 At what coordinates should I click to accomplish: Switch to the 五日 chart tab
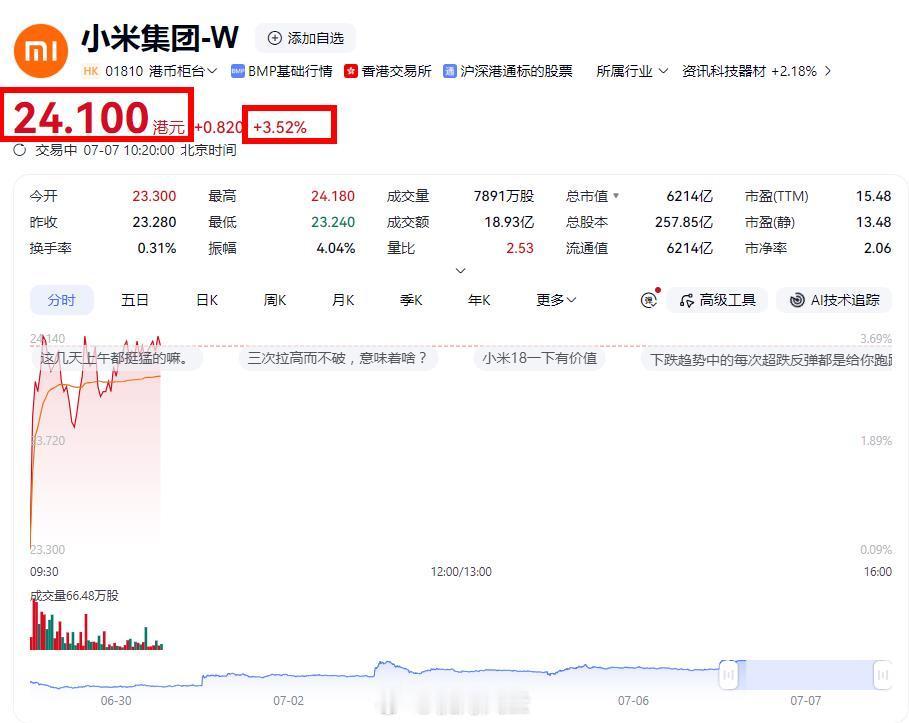point(134,300)
